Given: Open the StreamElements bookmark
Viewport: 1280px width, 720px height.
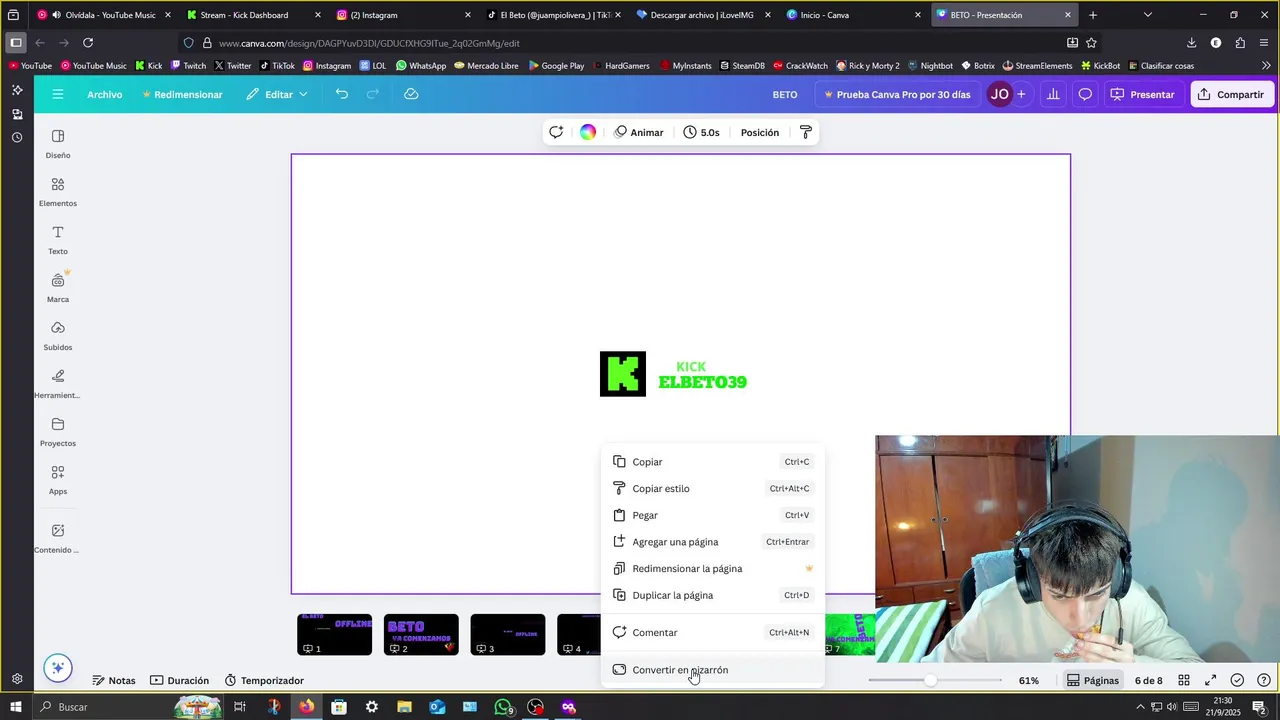Looking at the screenshot, I should tap(1036, 66).
